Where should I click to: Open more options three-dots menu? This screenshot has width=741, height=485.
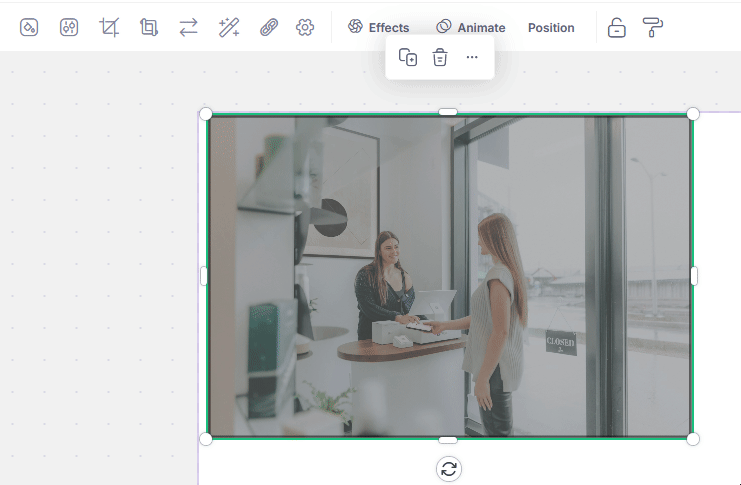click(x=472, y=57)
